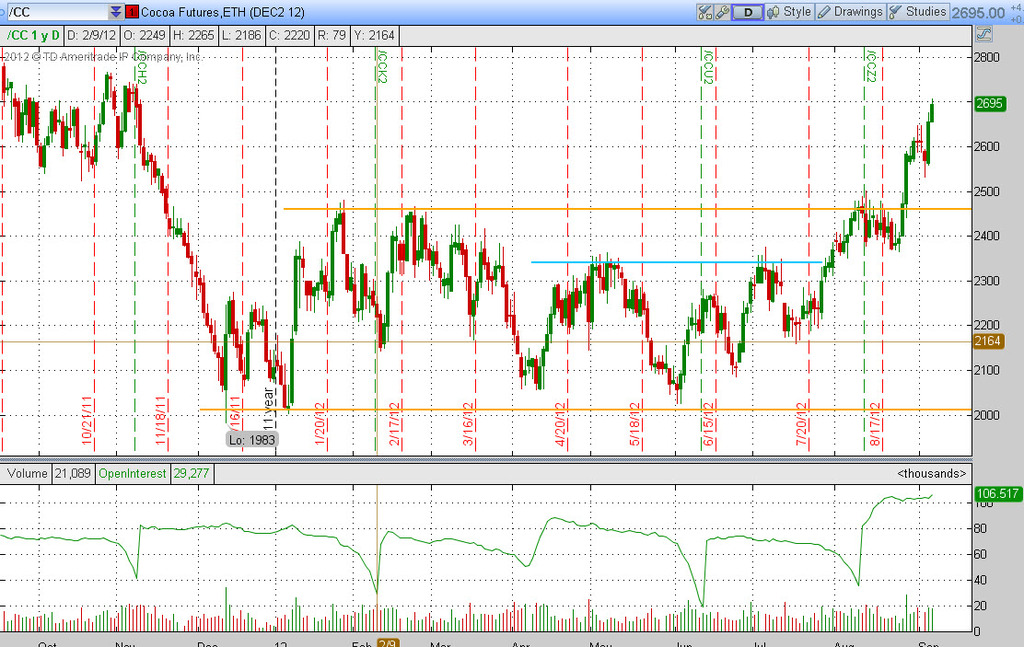Select the upper orange resistance line

tap(600, 209)
